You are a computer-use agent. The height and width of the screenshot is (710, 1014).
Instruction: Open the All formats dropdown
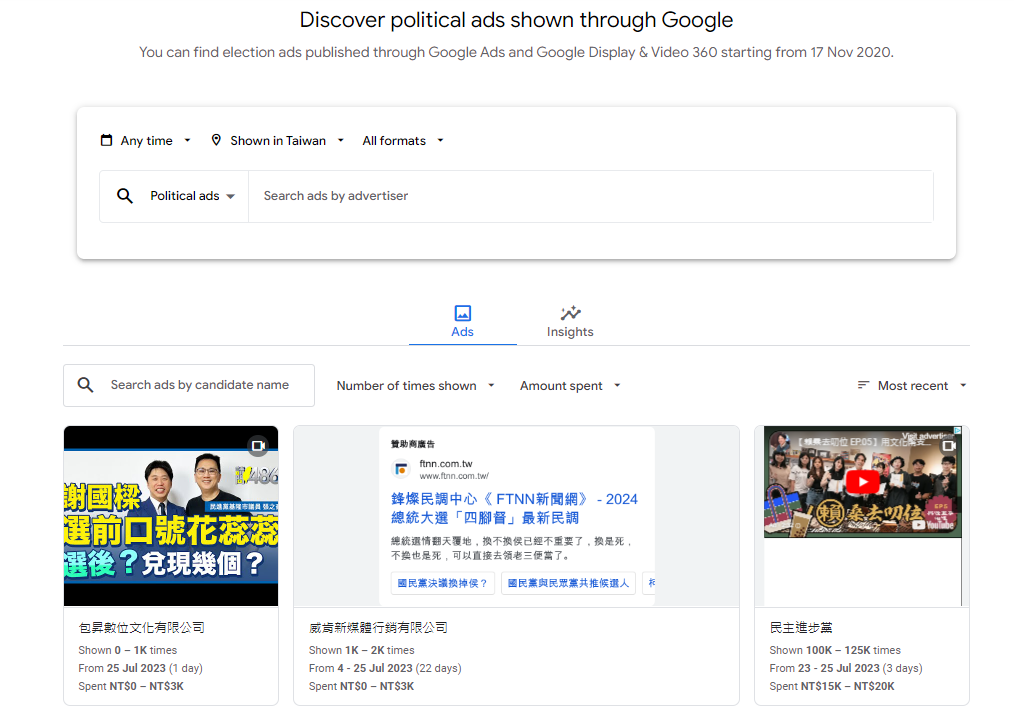tap(403, 140)
